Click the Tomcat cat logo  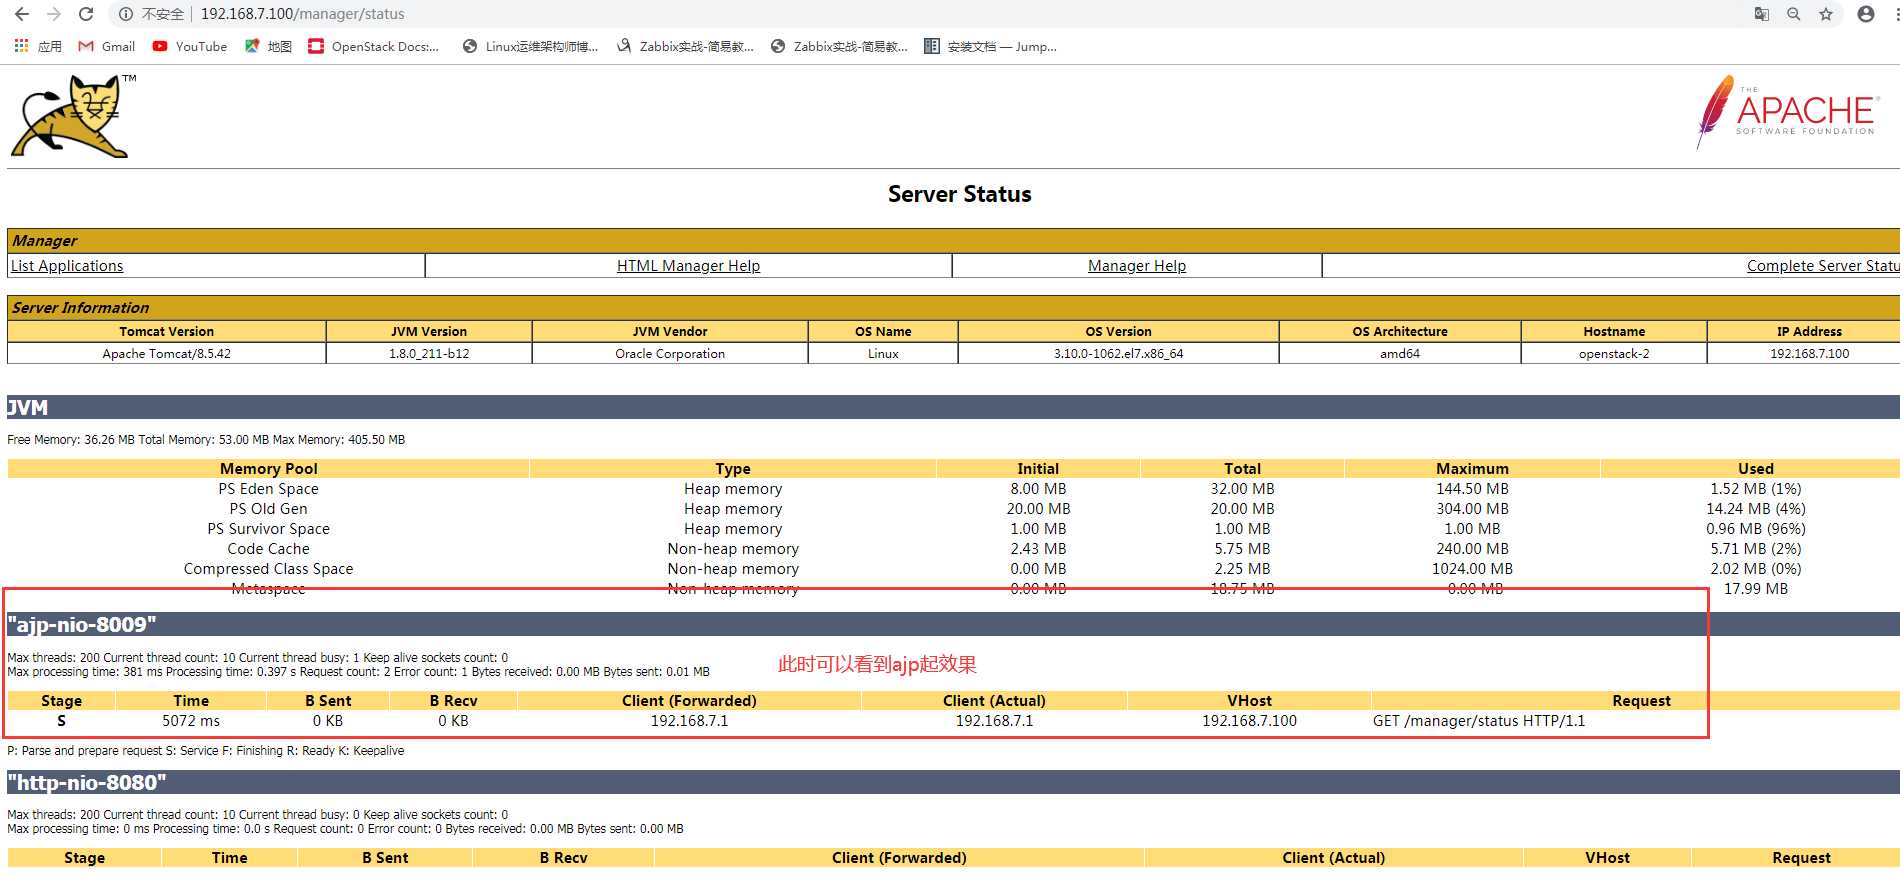pyautogui.click(x=73, y=115)
